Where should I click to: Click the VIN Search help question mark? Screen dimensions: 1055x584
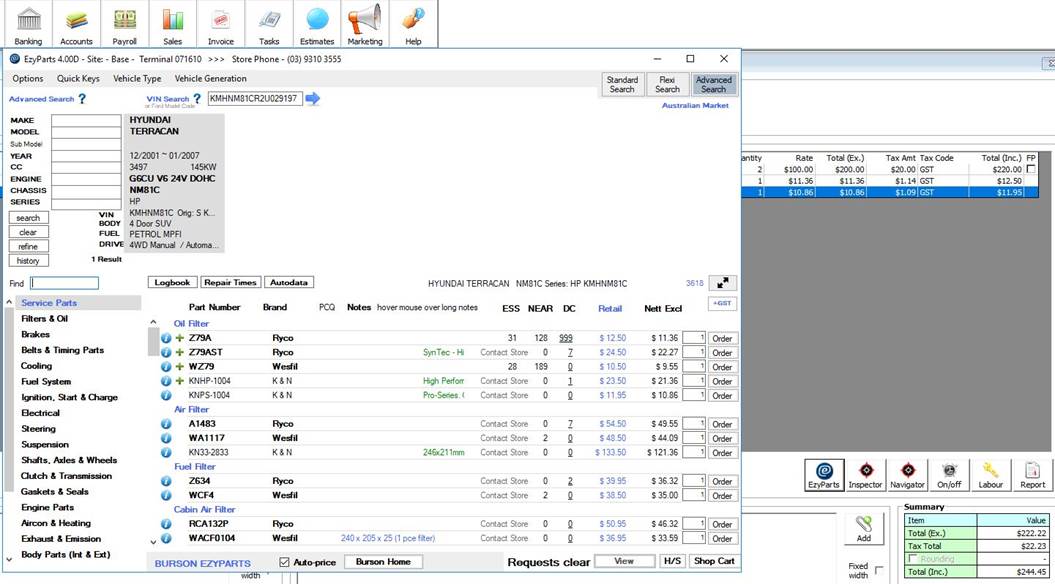197,99
